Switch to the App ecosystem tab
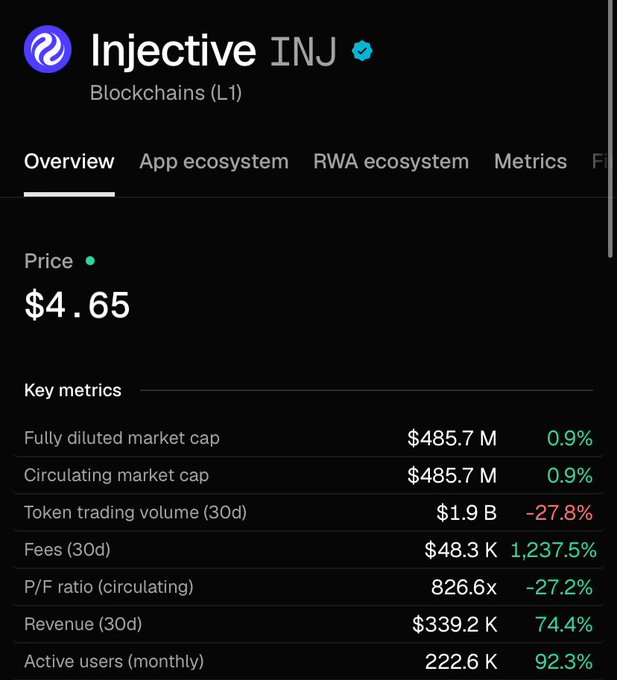617x680 pixels. tap(214, 162)
